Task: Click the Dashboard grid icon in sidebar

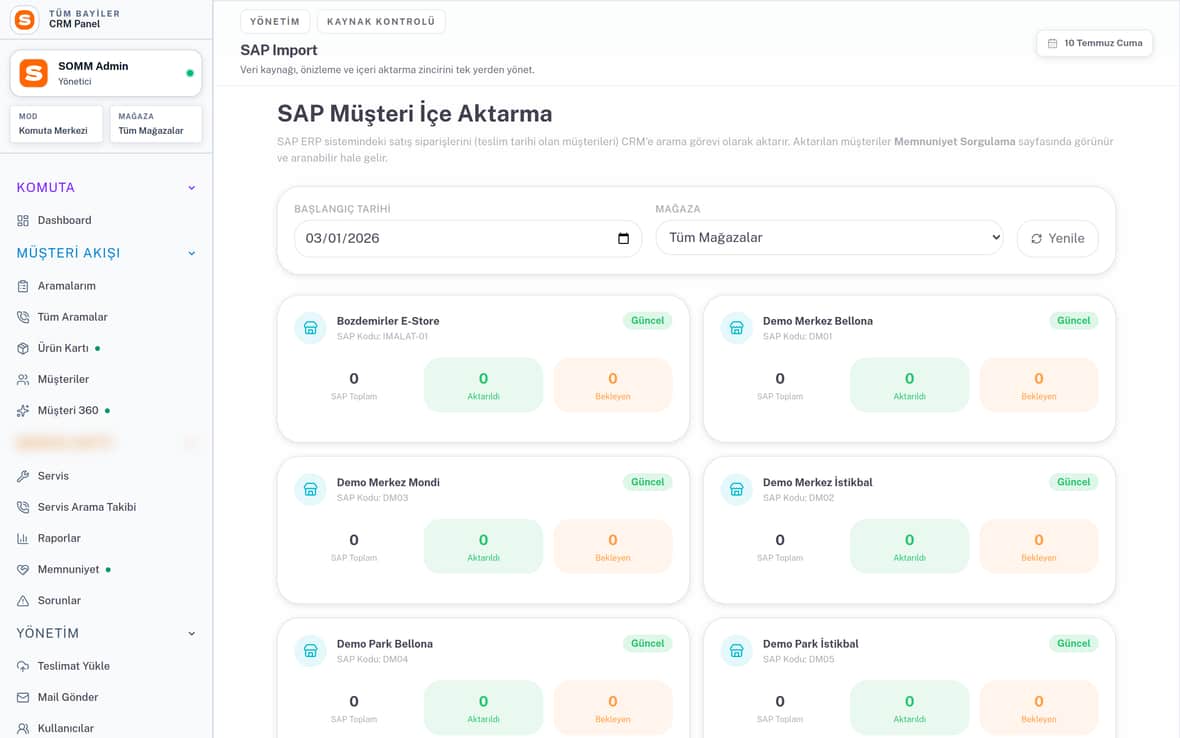Action: (x=23, y=220)
